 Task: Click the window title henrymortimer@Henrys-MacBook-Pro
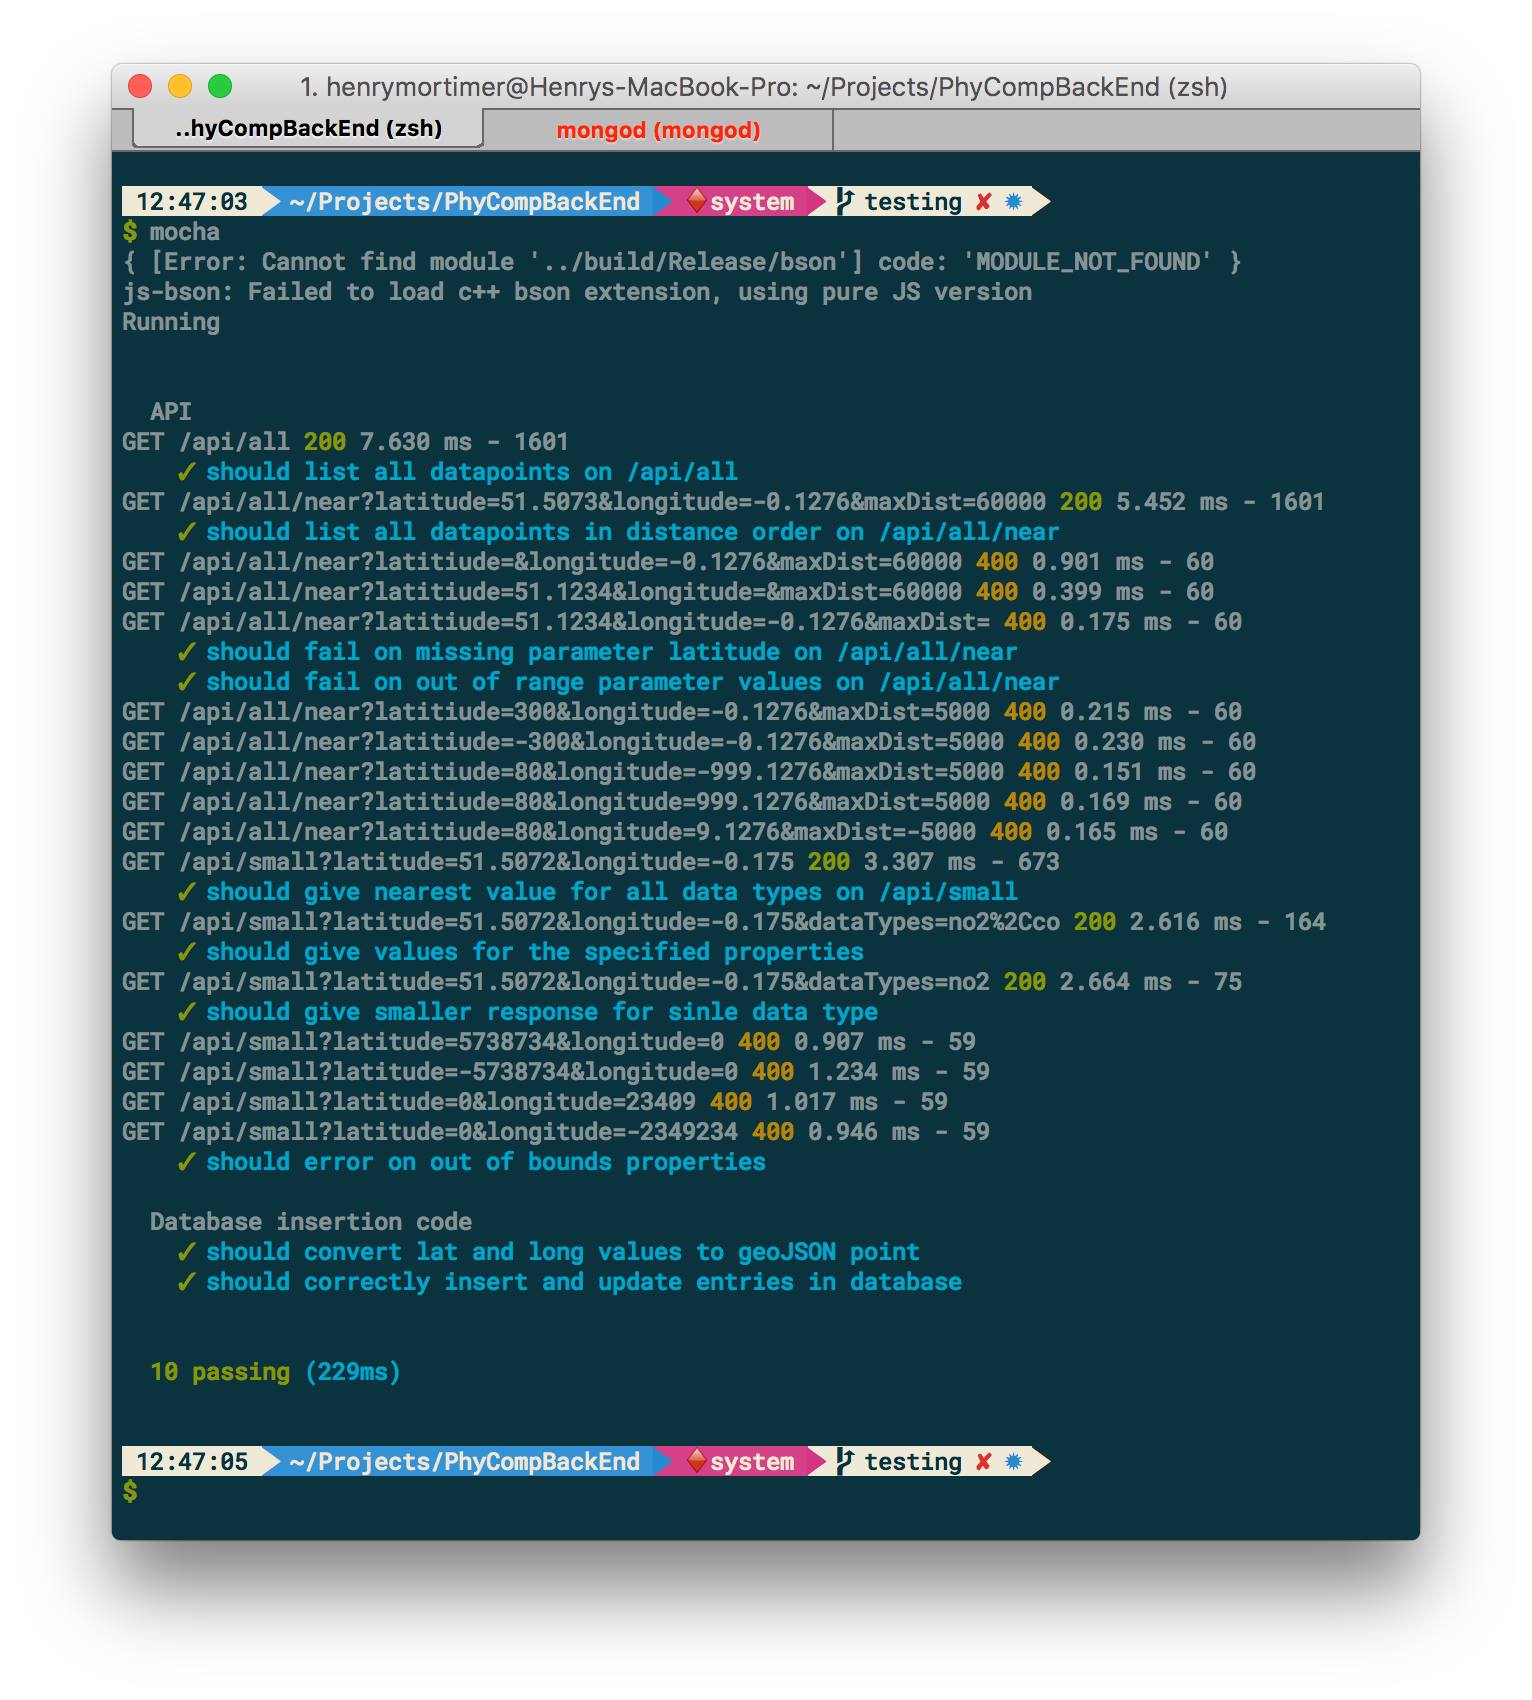[x=763, y=87]
